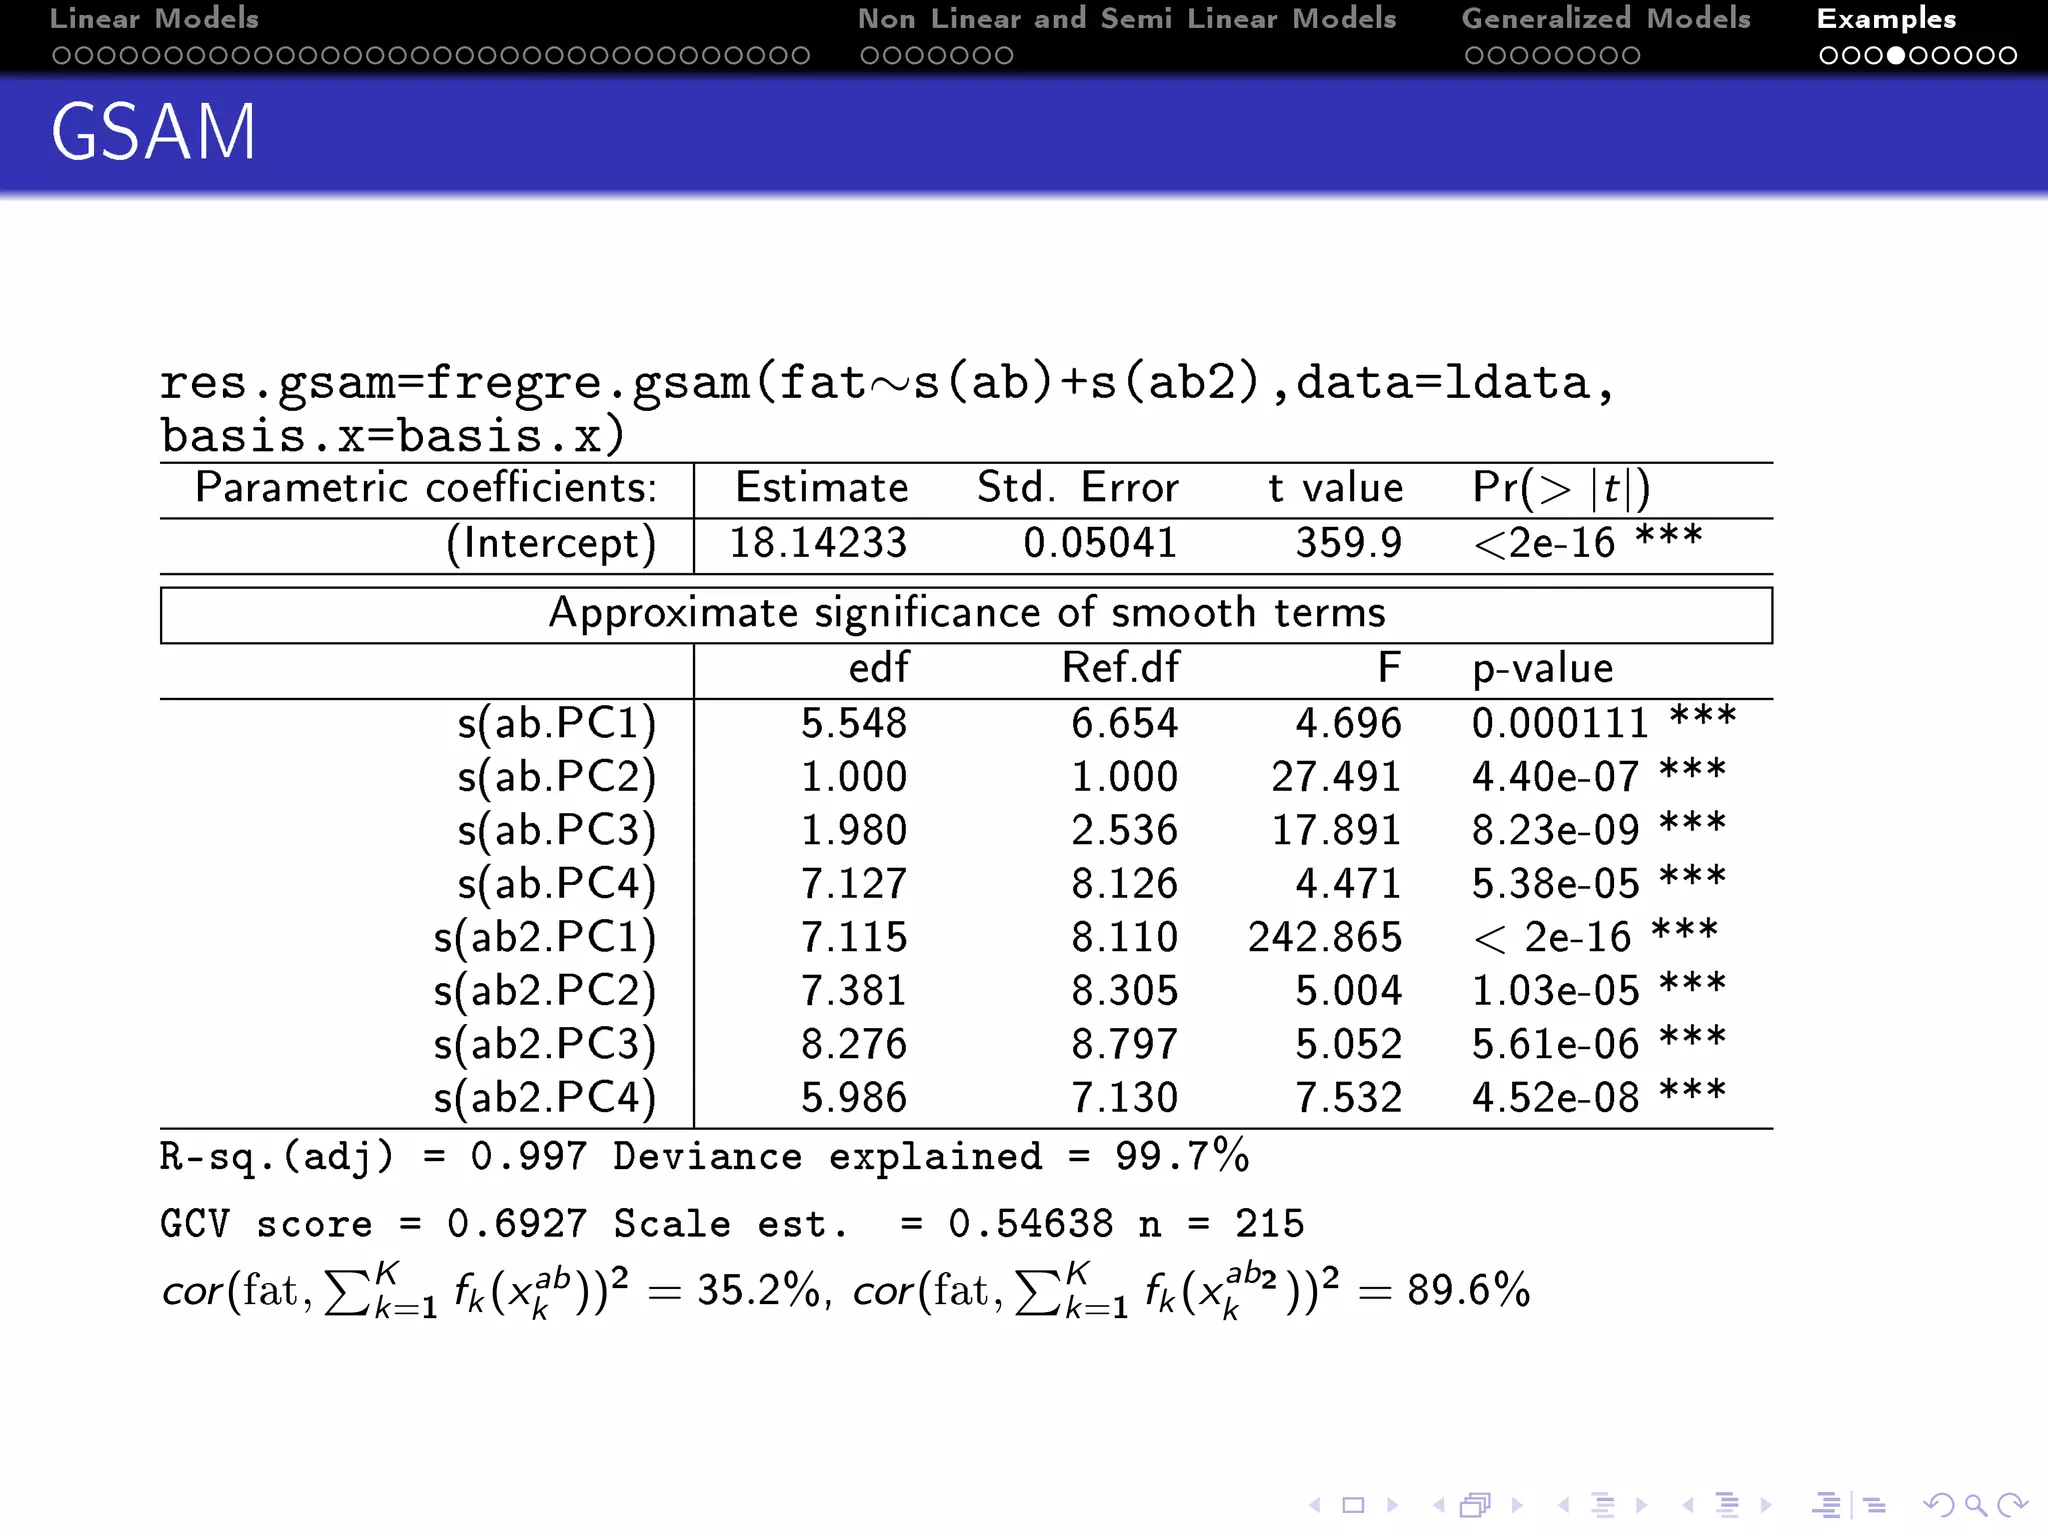The height and width of the screenshot is (1536, 2048).
Task: Click the s(ab.PC1) row label
Action: click(x=557, y=723)
